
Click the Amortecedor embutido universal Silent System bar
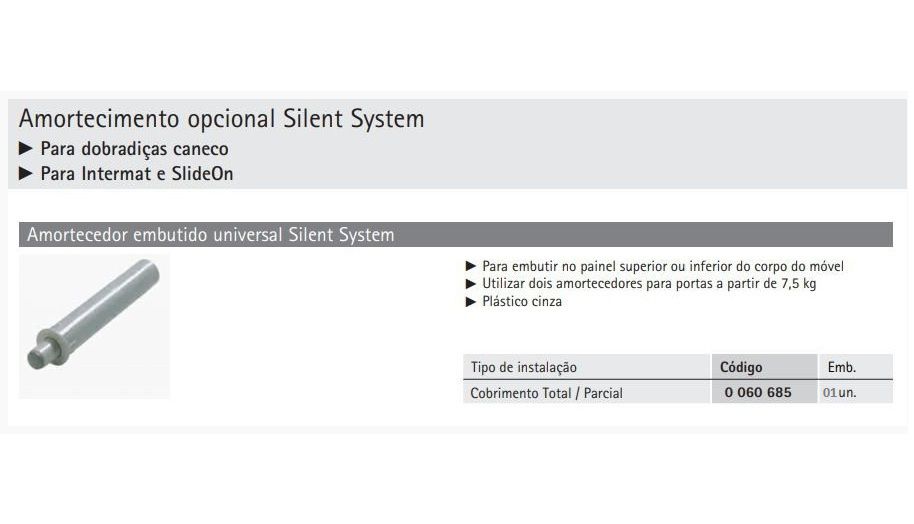pos(456,234)
